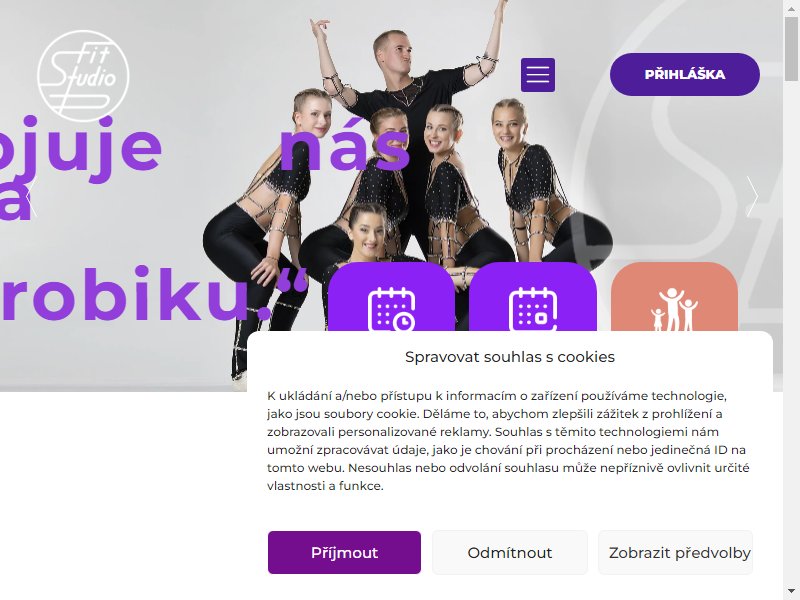Click the scrollbar down arrow

791,593
